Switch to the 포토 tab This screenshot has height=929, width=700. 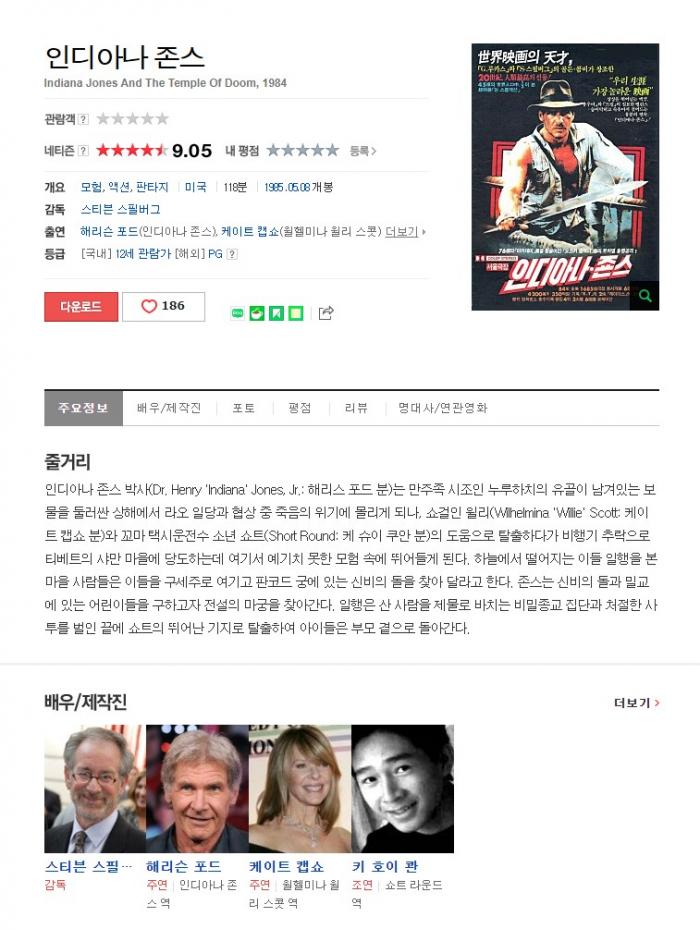point(243,408)
